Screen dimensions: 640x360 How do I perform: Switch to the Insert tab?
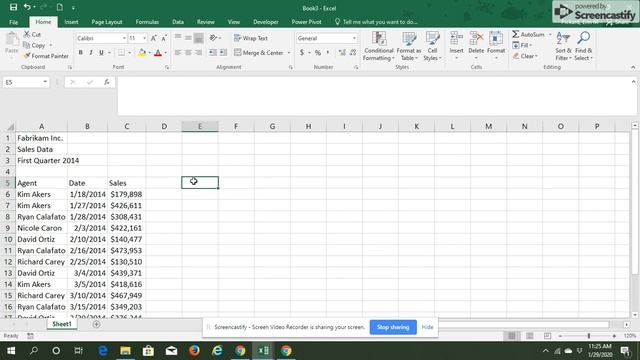pyautogui.click(x=71, y=22)
